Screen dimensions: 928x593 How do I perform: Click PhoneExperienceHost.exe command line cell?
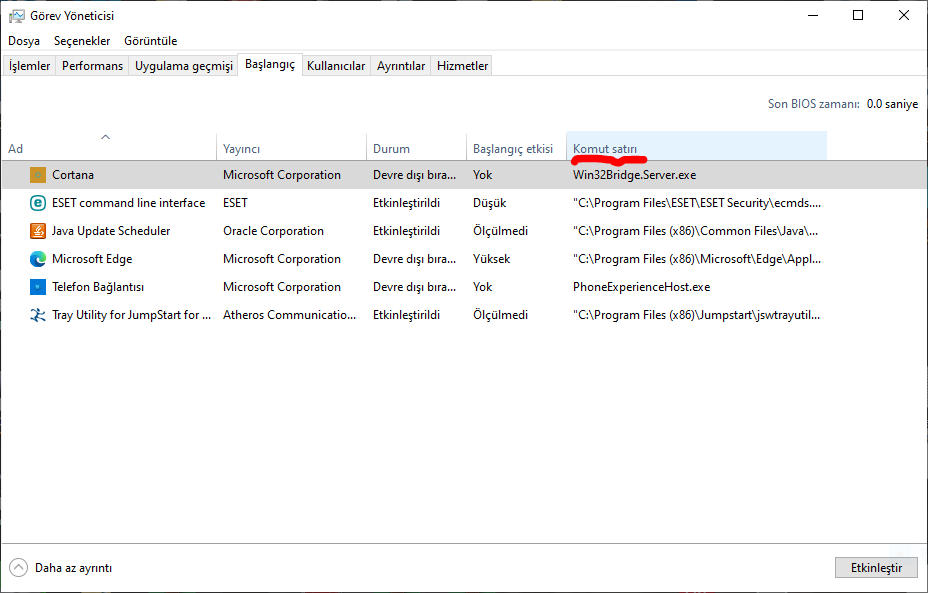tap(642, 287)
